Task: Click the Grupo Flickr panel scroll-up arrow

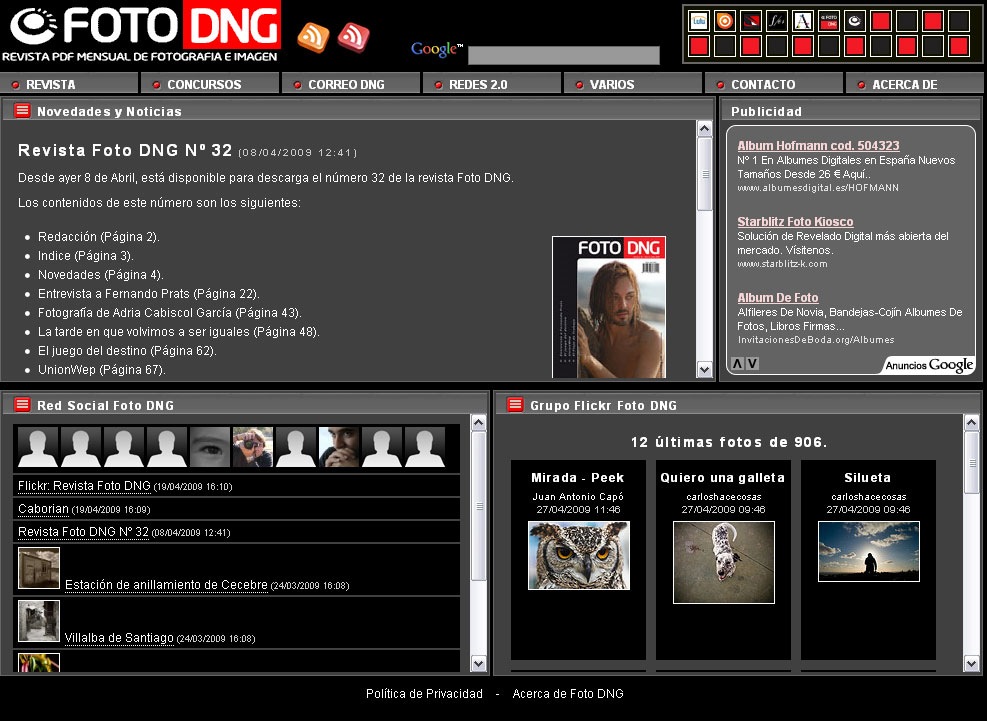Action: pyautogui.click(x=971, y=423)
